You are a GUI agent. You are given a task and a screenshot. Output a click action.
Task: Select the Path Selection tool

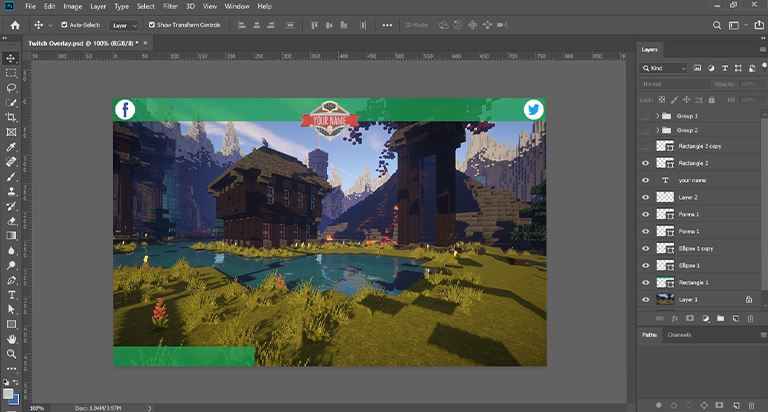pyautogui.click(x=10, y=310)
